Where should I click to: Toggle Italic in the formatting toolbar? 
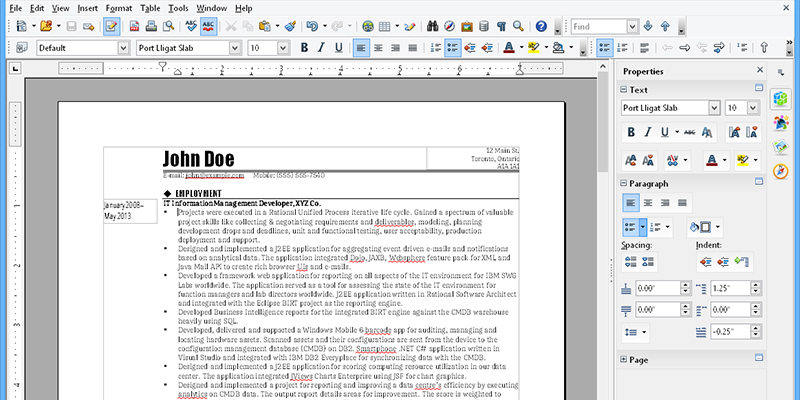point(321,48)
